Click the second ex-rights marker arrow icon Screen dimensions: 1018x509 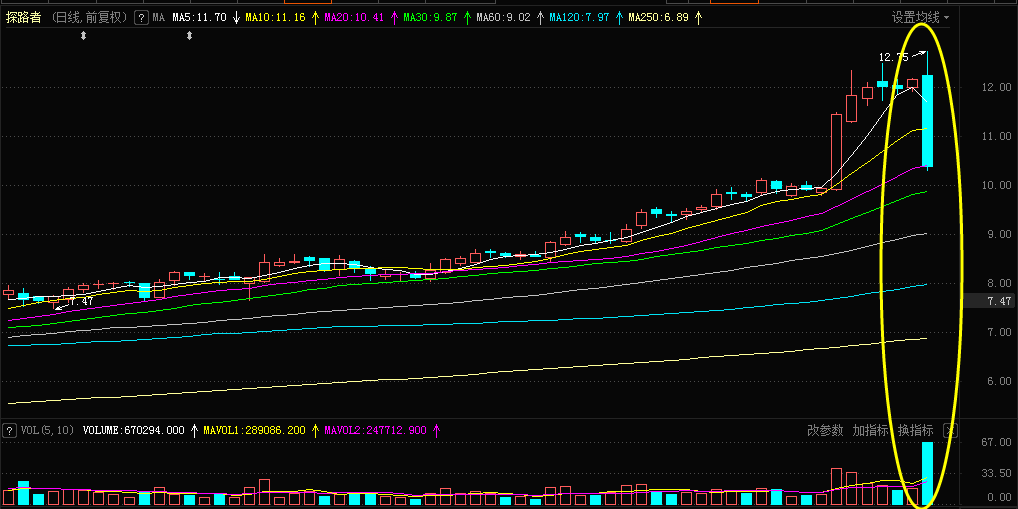(x=190, y=36)
